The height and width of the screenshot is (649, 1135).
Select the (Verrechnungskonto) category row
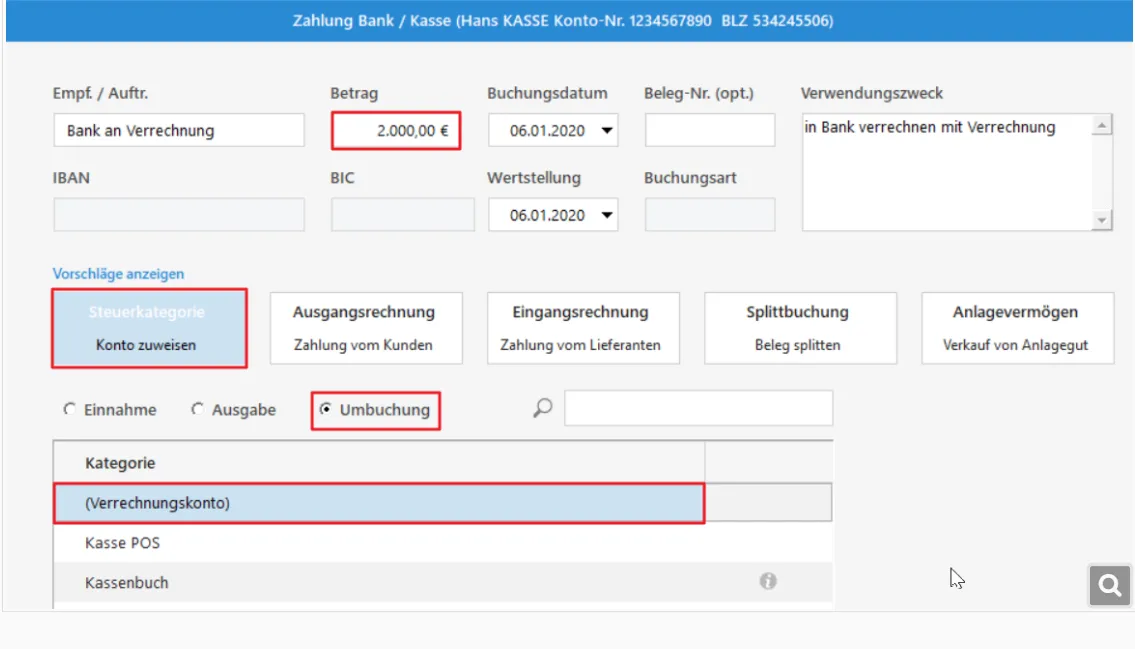click(378, 503)
